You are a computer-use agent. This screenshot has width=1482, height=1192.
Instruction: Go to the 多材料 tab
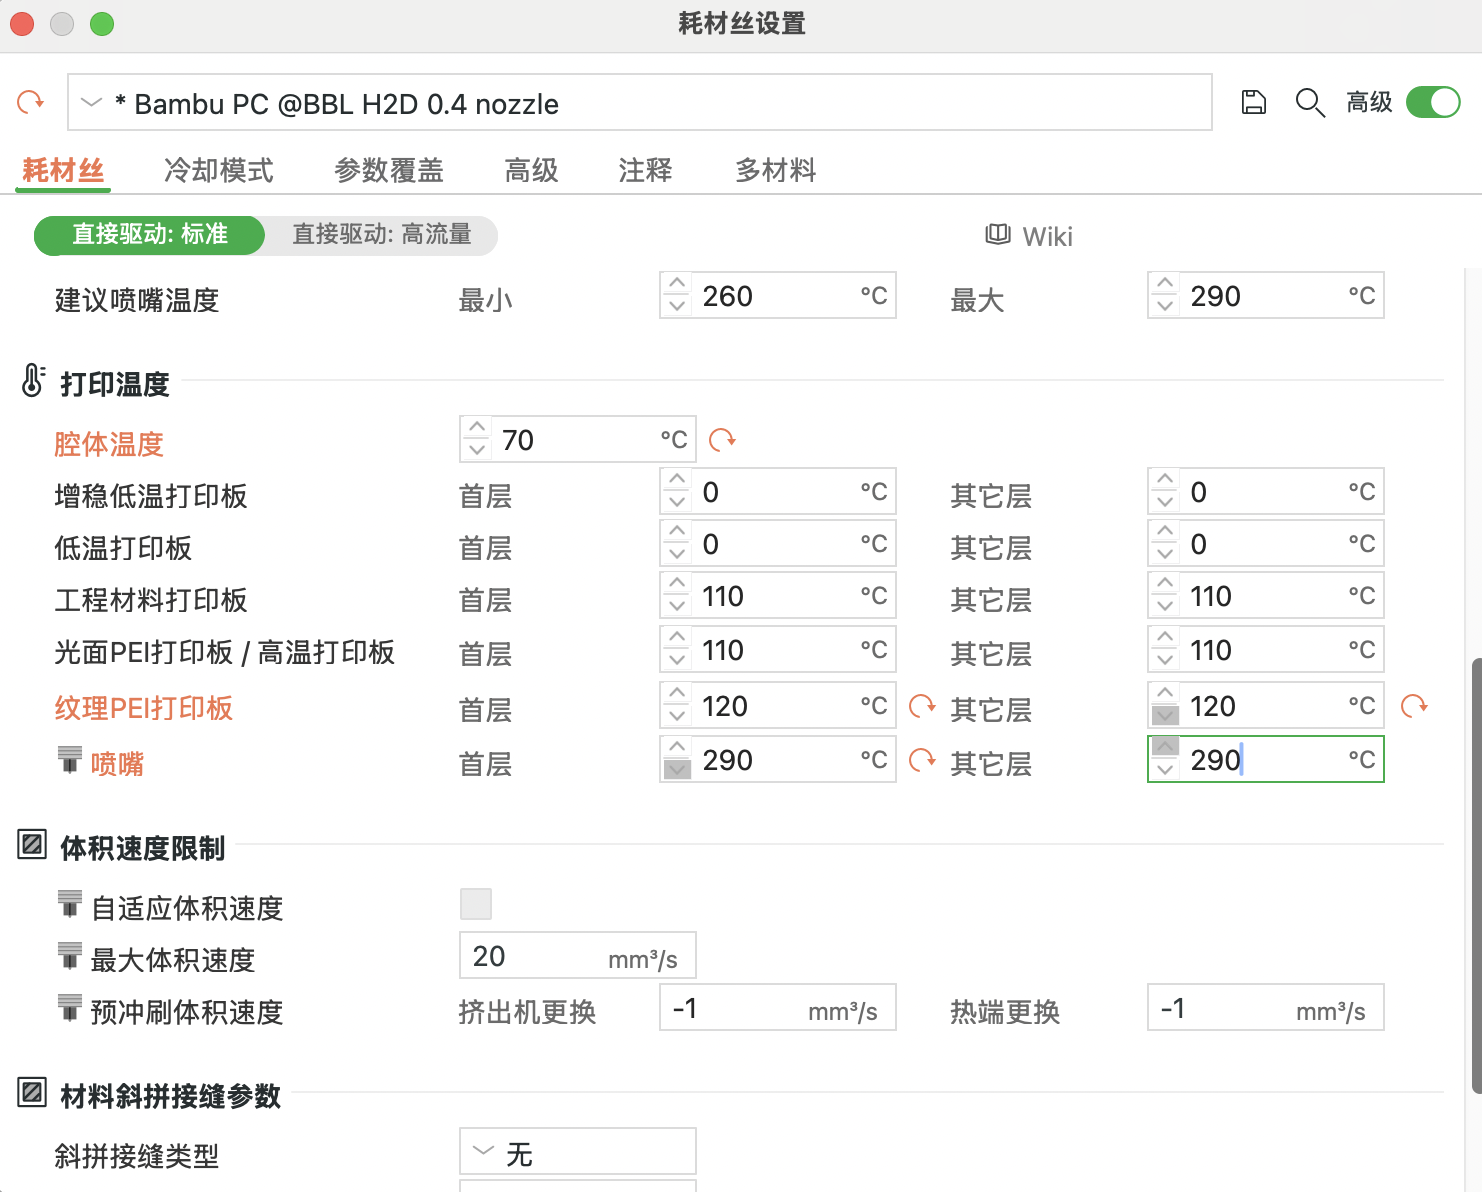pyautogui.click(x=775, y=171)
